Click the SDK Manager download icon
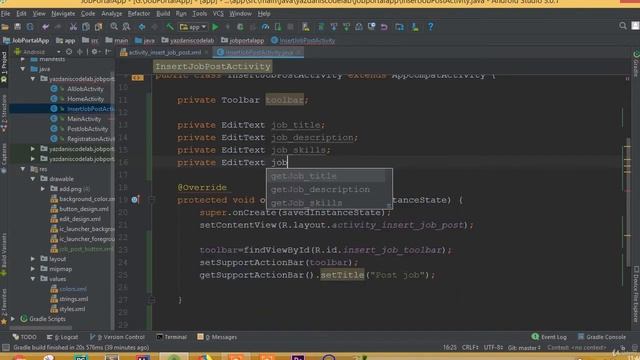This screenshot has height=360, width=640. click(415, 27)
